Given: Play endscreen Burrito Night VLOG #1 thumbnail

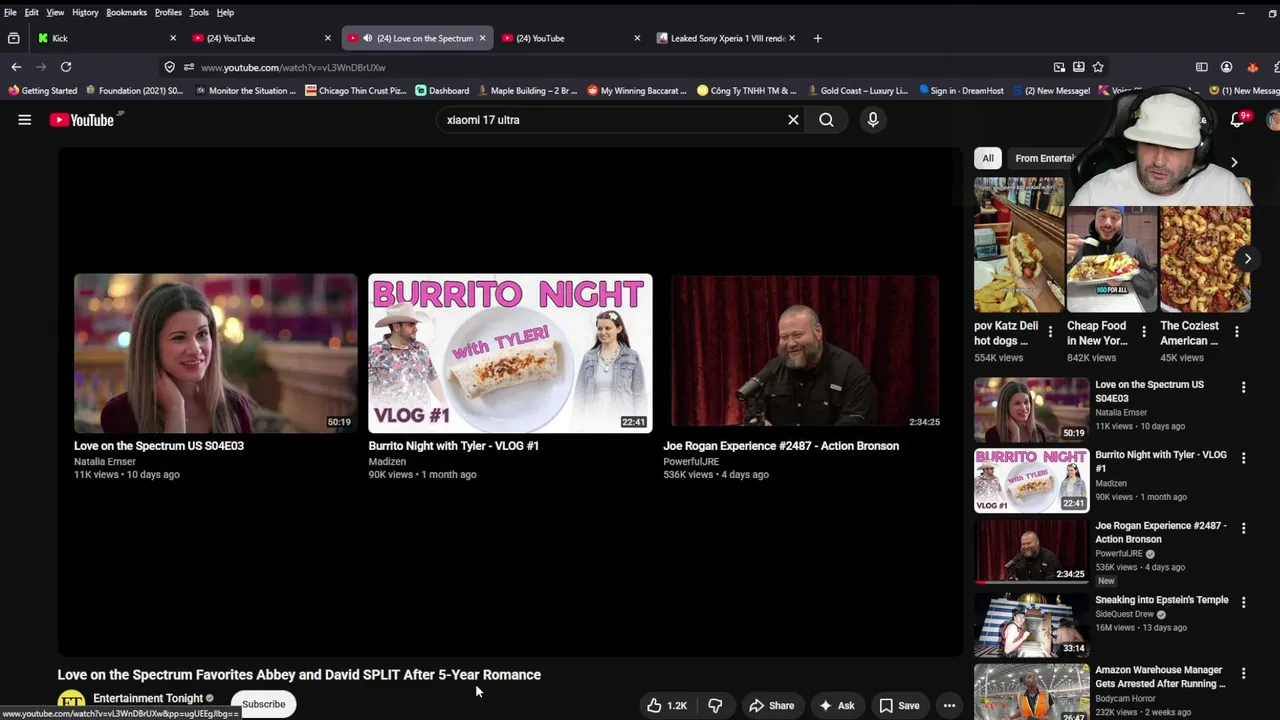Looking at the screenshot, I should tap(510, 353).
